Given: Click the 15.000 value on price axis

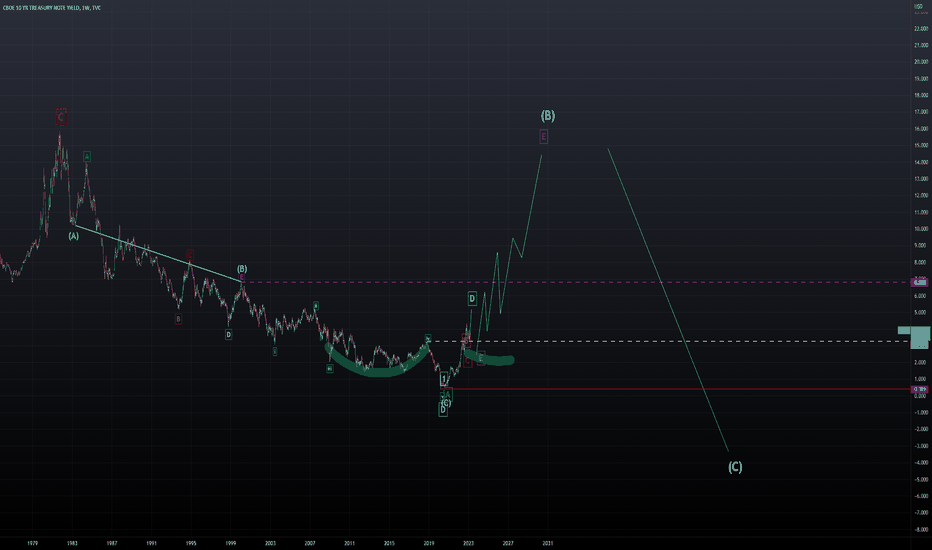Looking at the screenshot, I should [921, 145].
